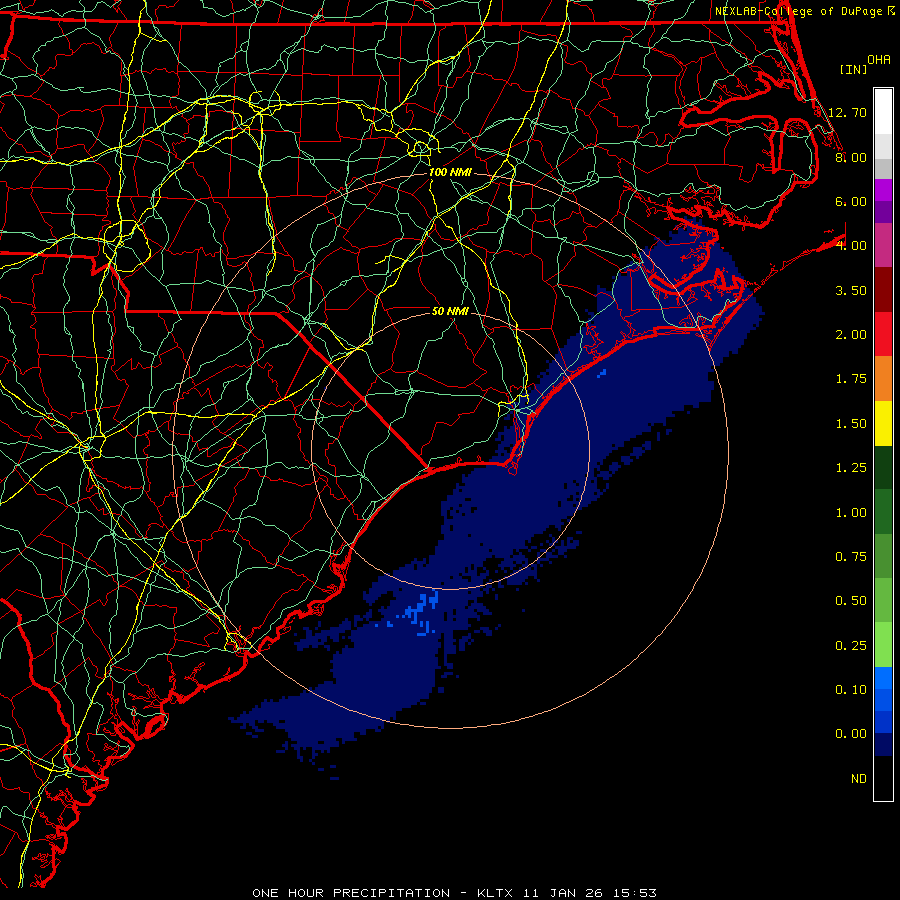Image resolution: width=900 pixels, height=900 pixels.
Task: Click the medium green 0.75 inch legend swatch
Action: [x=883, y=556]
